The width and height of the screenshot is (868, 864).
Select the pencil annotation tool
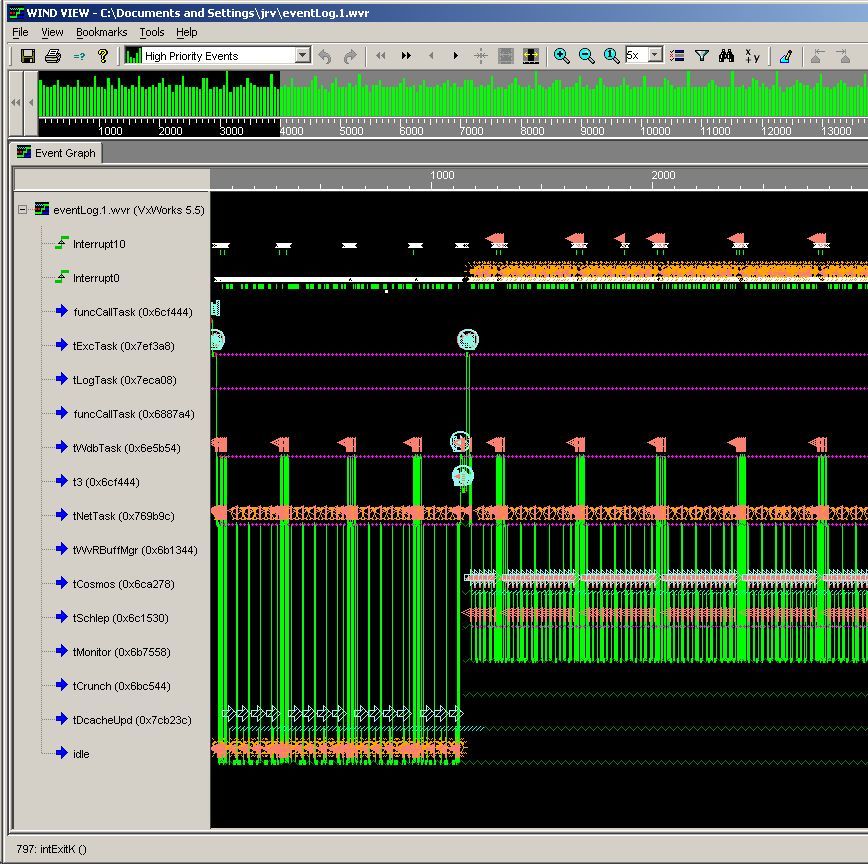click(x=786, y=56)
